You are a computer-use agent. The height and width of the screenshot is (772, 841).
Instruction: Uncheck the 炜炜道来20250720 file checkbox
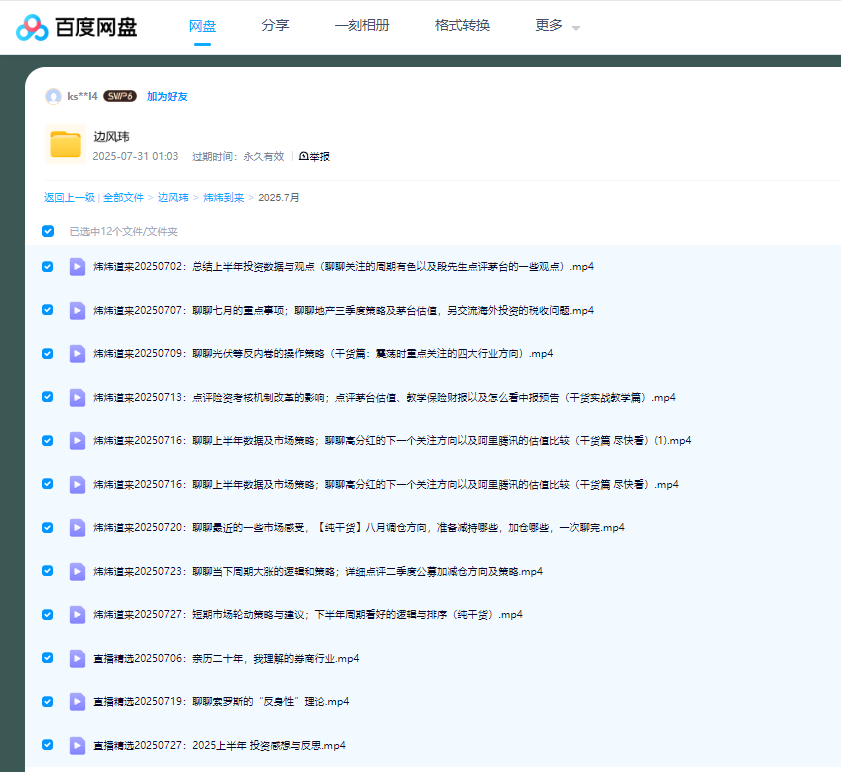[x=48, y=527]
